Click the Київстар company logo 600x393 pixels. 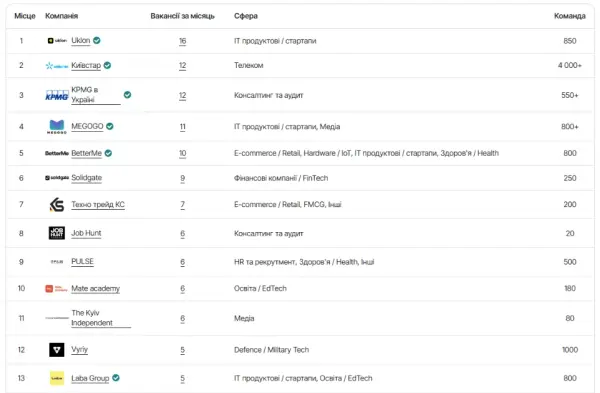coord(57,66)
